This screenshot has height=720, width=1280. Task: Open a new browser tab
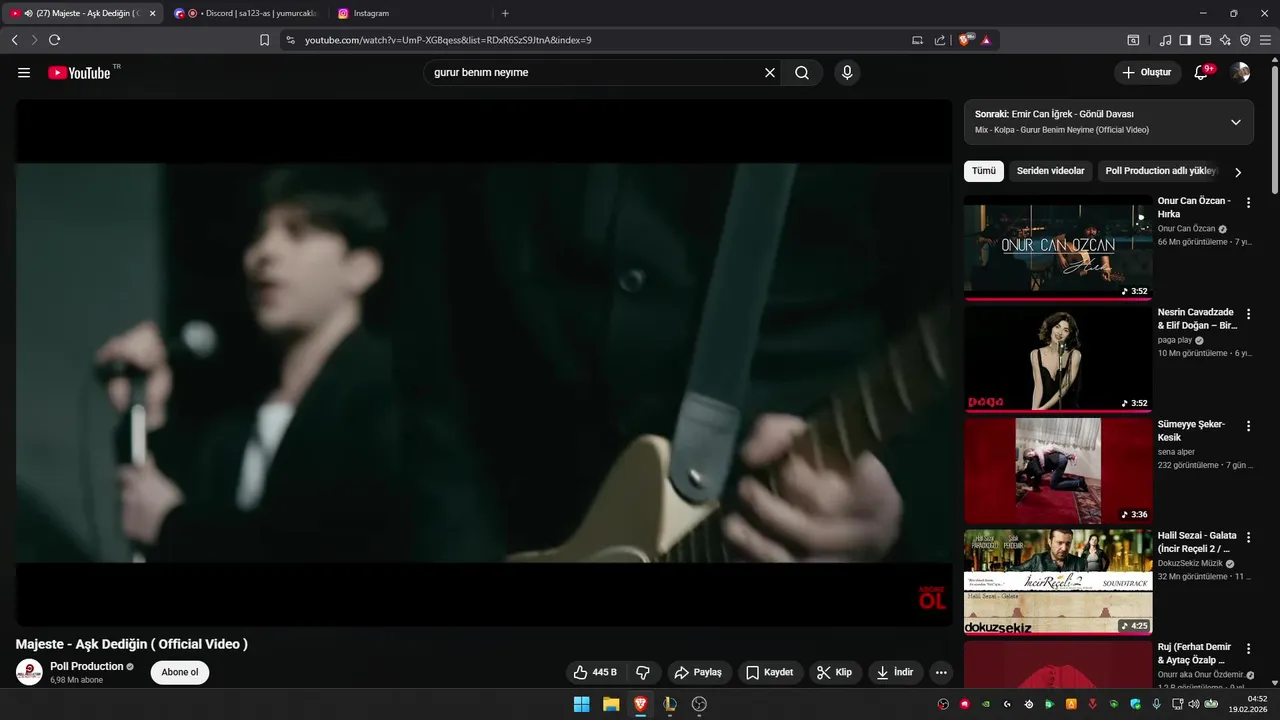[x=505, y=13]
